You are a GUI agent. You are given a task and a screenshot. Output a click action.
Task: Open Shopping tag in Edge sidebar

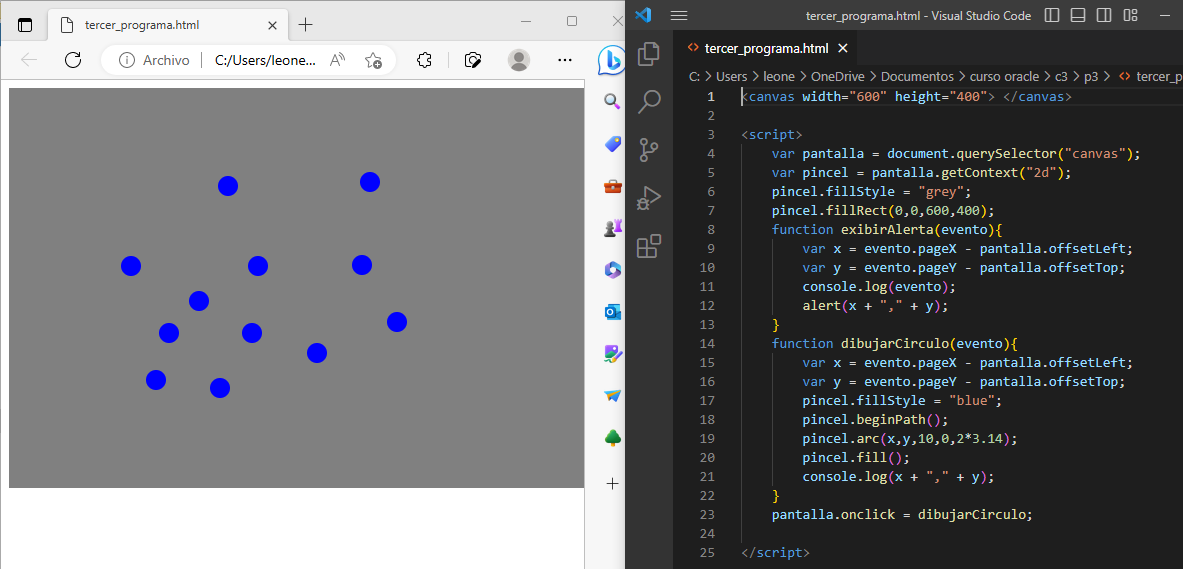point(613,143)
